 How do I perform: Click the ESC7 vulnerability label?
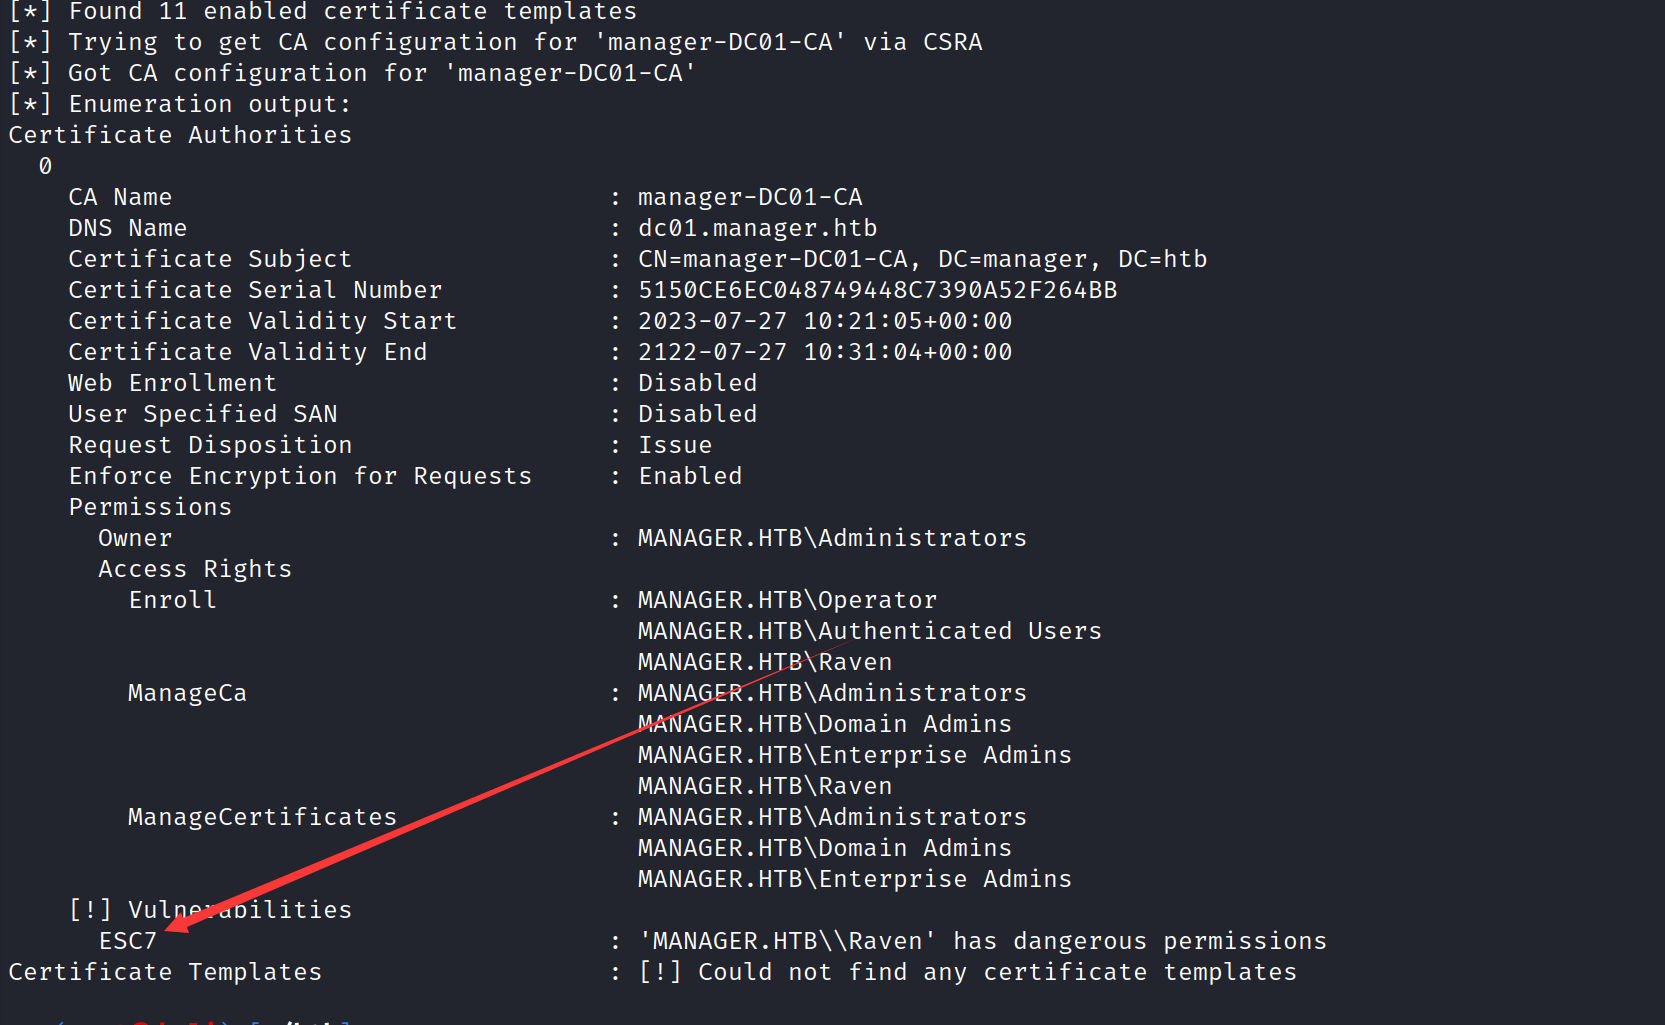(x=128, y=941)
